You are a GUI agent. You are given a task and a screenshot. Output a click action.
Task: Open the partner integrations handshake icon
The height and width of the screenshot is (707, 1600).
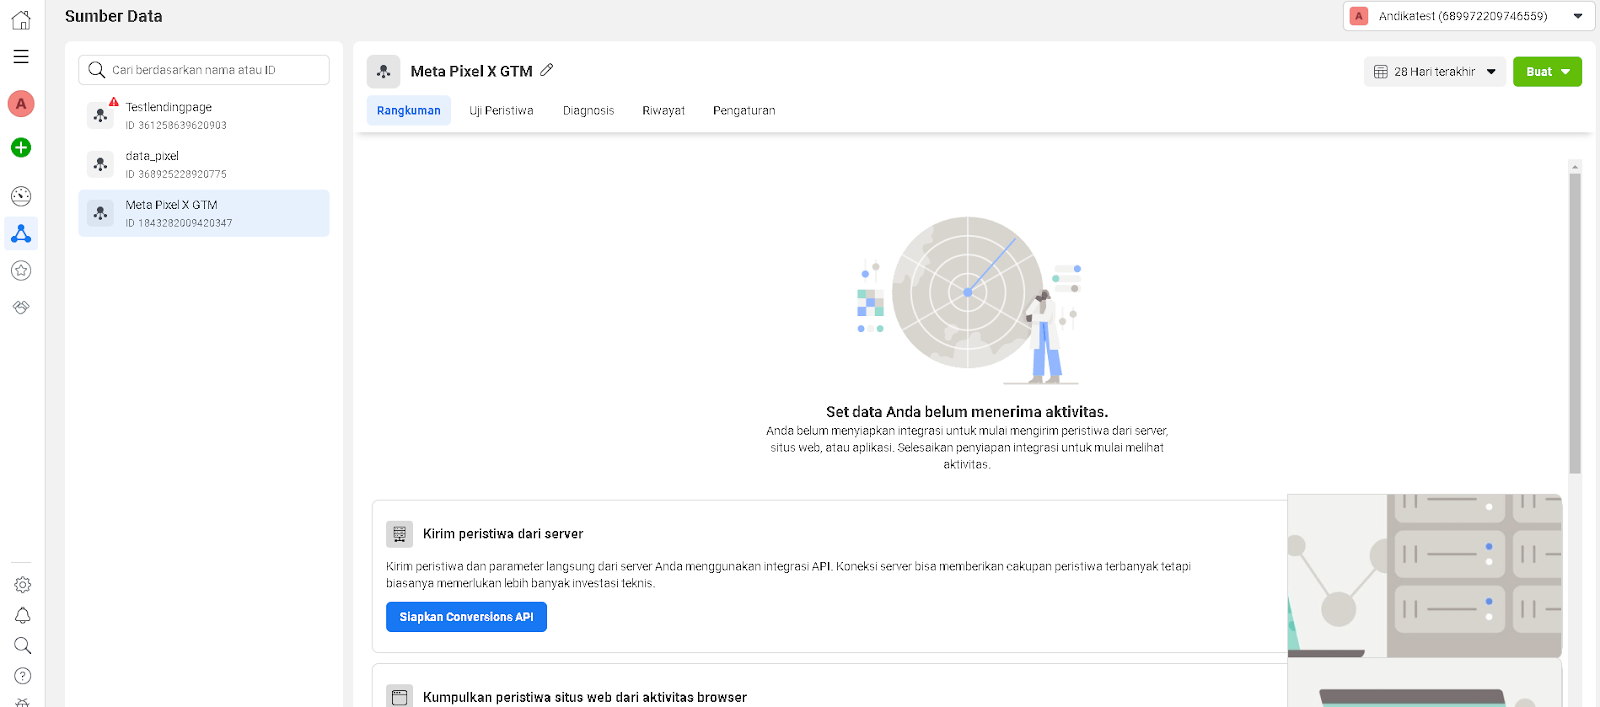21,307
